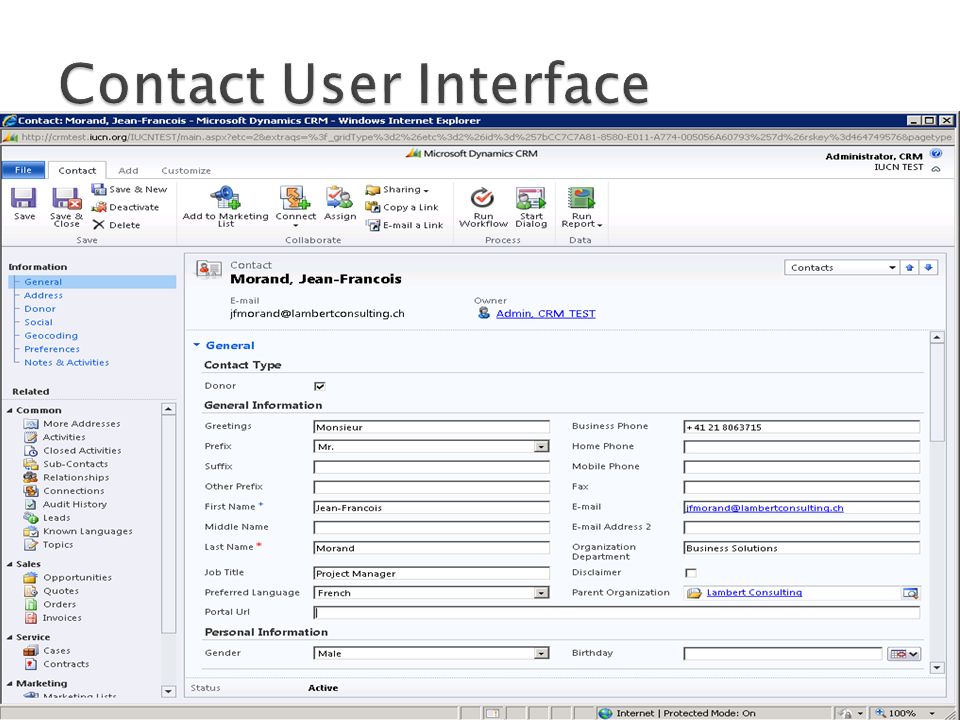Image resolution: width=960 pixels, height=720 pixels.
Task: Go to previous record up arrow
Action: (909, 268)
